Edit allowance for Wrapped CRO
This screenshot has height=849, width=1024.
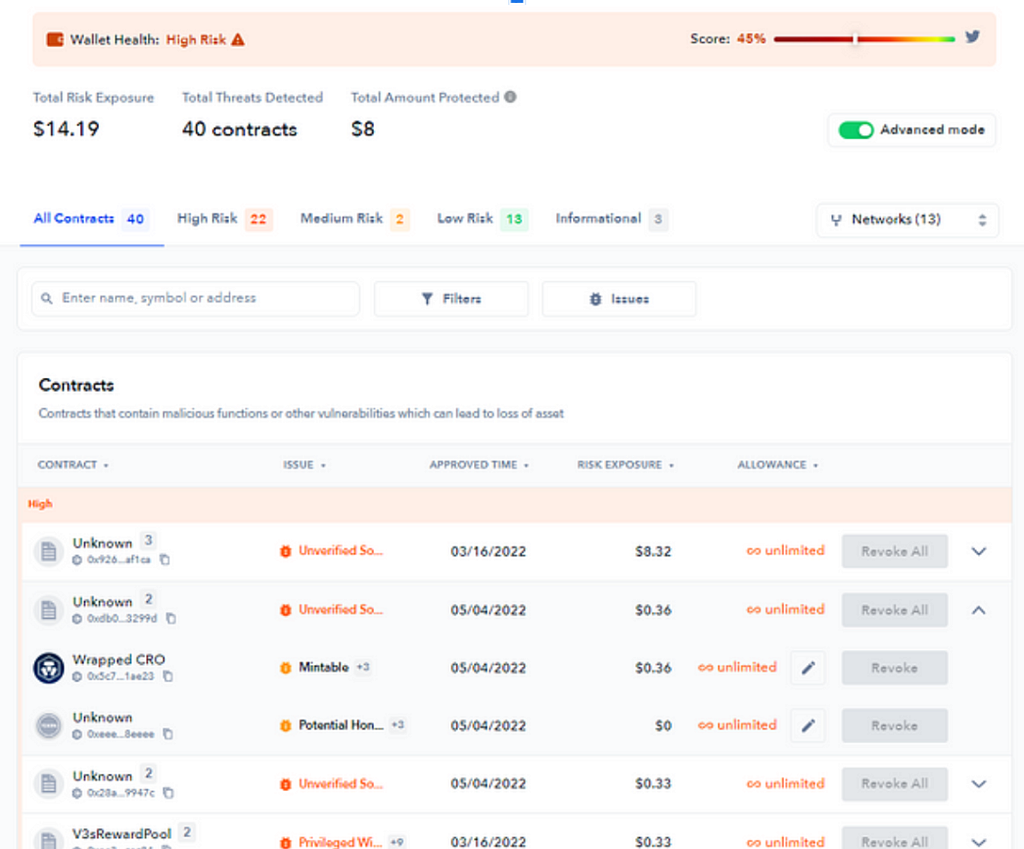pyautogui.click(x=808, y=667)
